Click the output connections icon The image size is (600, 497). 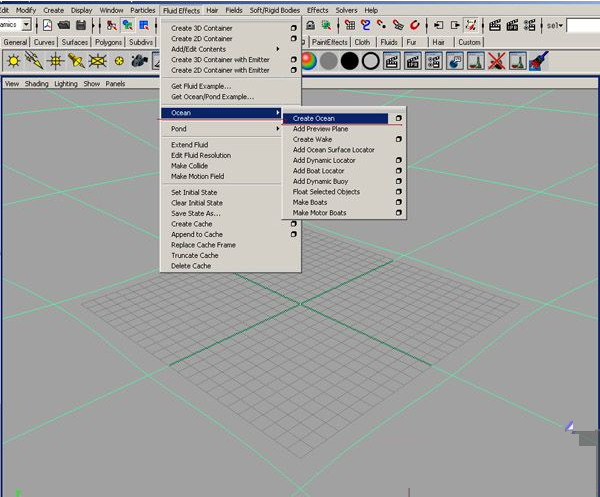click(455, 25)
